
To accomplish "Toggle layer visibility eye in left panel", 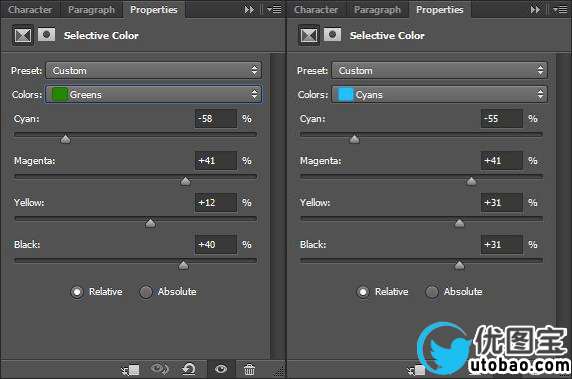I will coord(221,369).
